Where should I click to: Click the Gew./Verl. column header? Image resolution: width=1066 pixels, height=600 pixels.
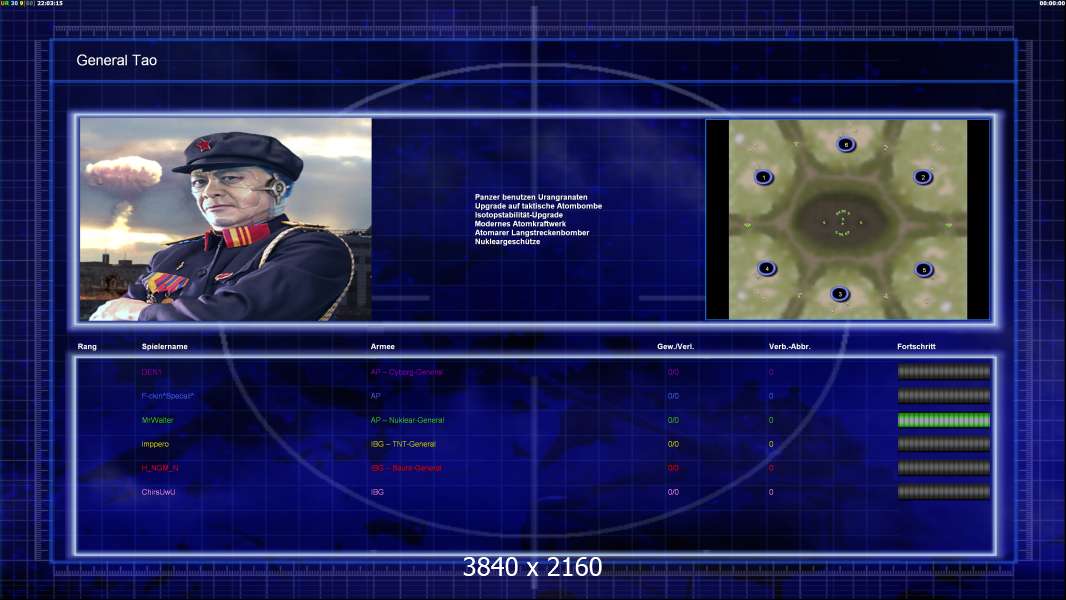(675, 347)
